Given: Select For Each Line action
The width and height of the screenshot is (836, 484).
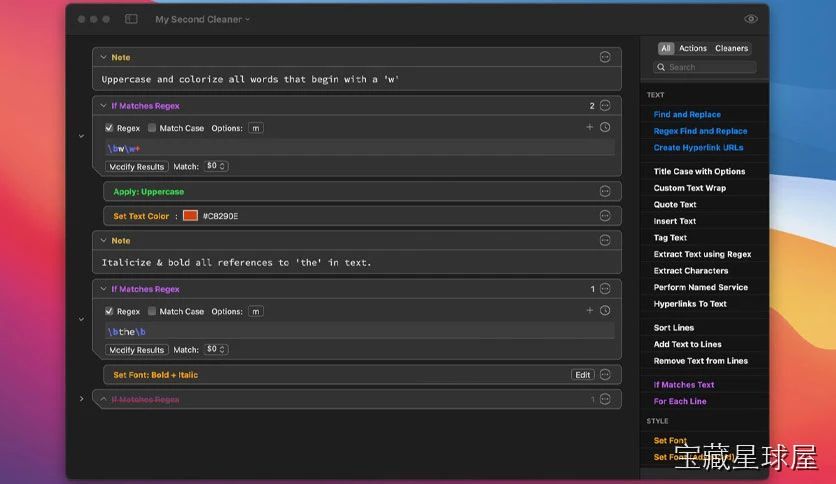Looking at the screenshot, I should point(680,401).
